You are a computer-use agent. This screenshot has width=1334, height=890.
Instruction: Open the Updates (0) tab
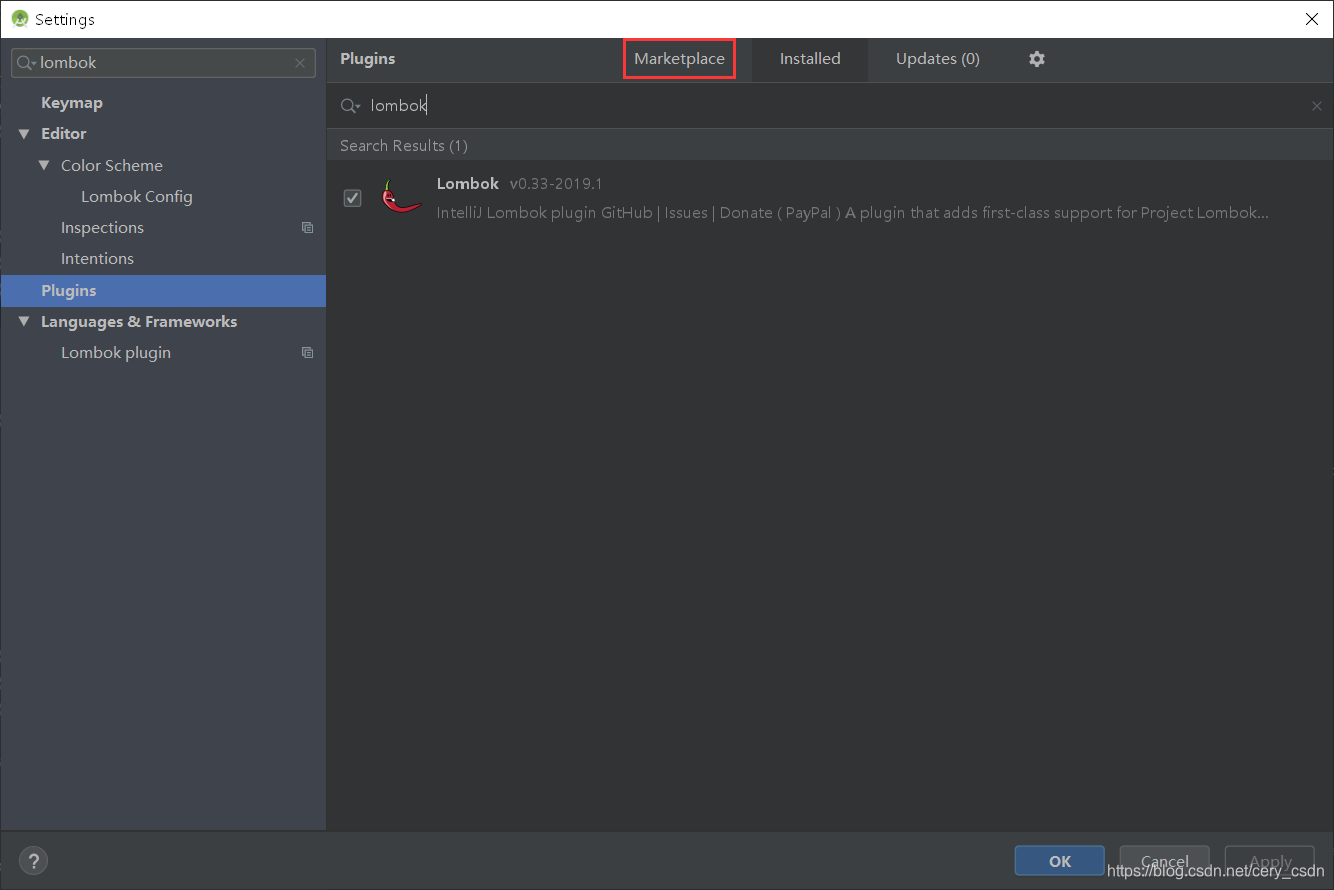tap(938, 59)
